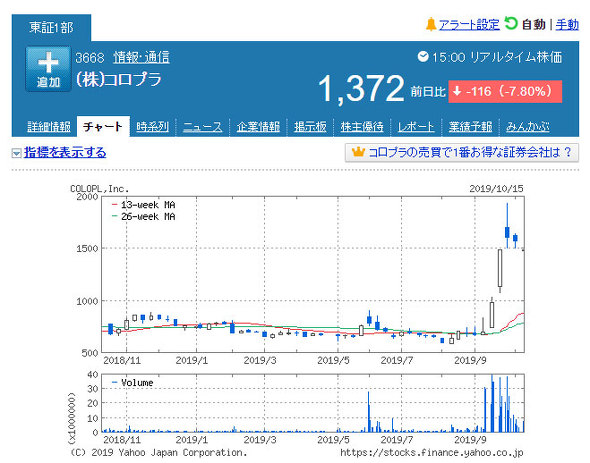Select the チャート tab
590x463 pixels.
pos(103,126)
